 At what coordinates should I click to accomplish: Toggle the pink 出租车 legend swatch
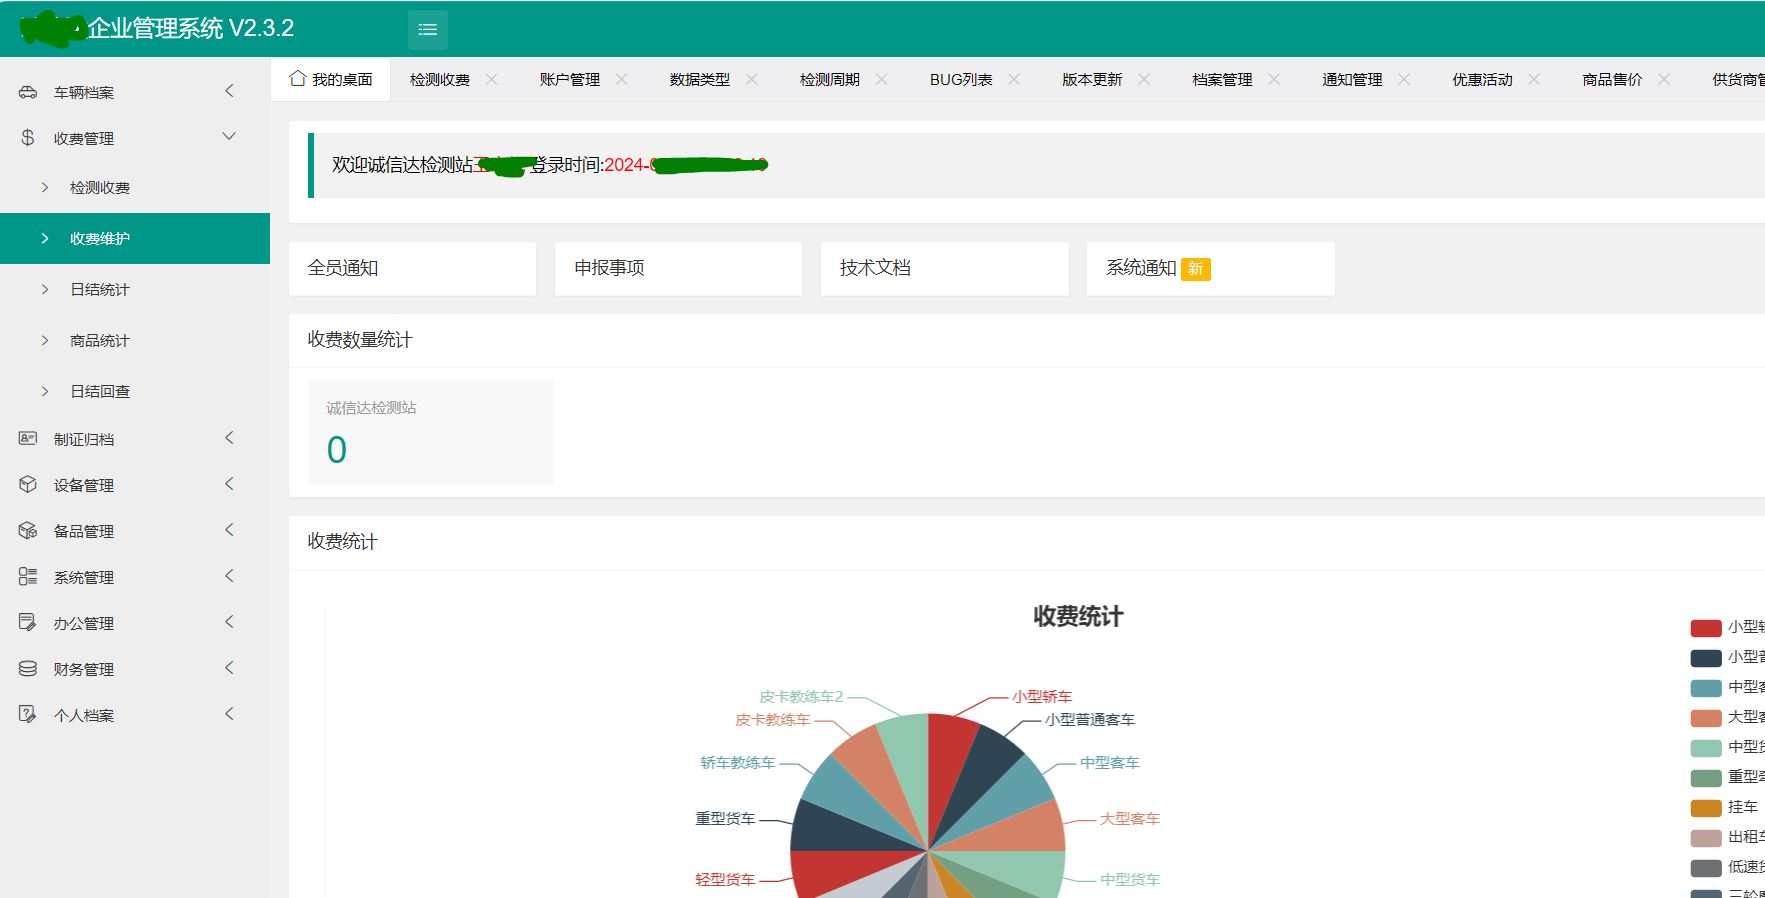pos(1706,838)
